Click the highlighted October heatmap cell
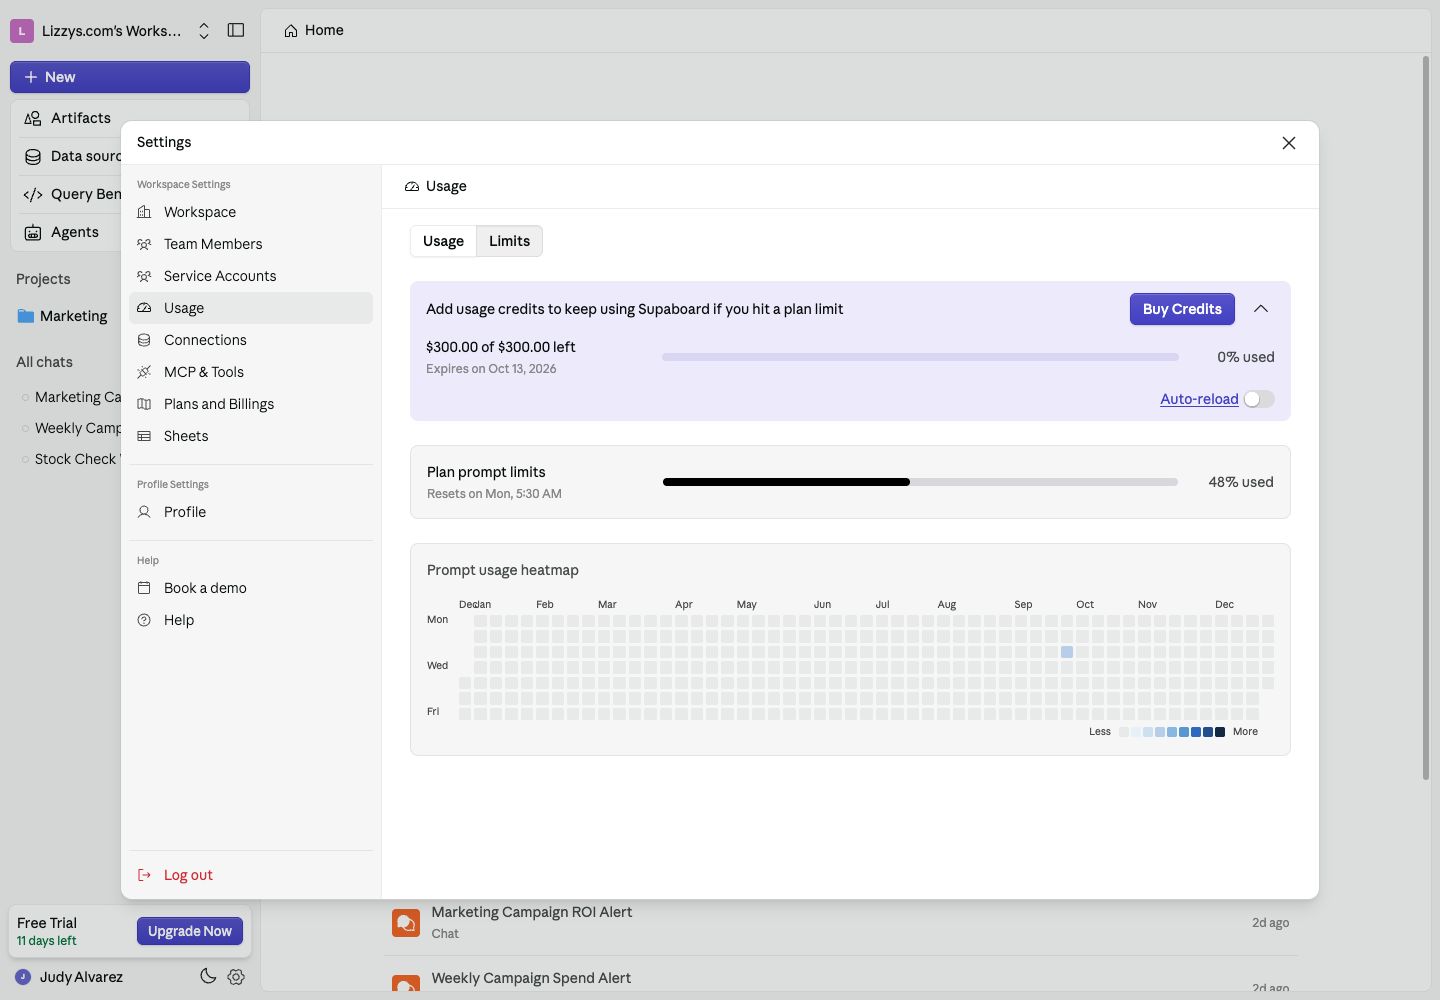The height and width of the screenshot is (1000, 1440). [1067, 652]
